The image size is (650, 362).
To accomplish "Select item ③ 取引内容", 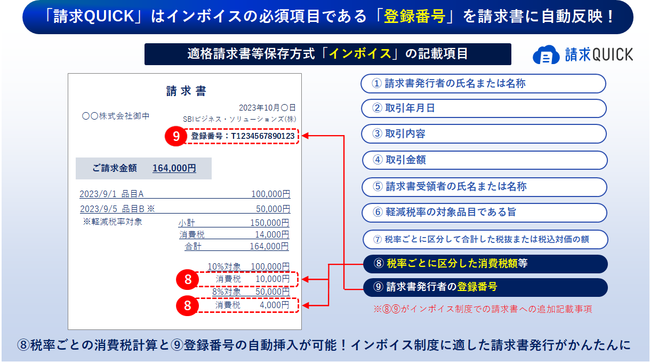I will pos(484,134).
